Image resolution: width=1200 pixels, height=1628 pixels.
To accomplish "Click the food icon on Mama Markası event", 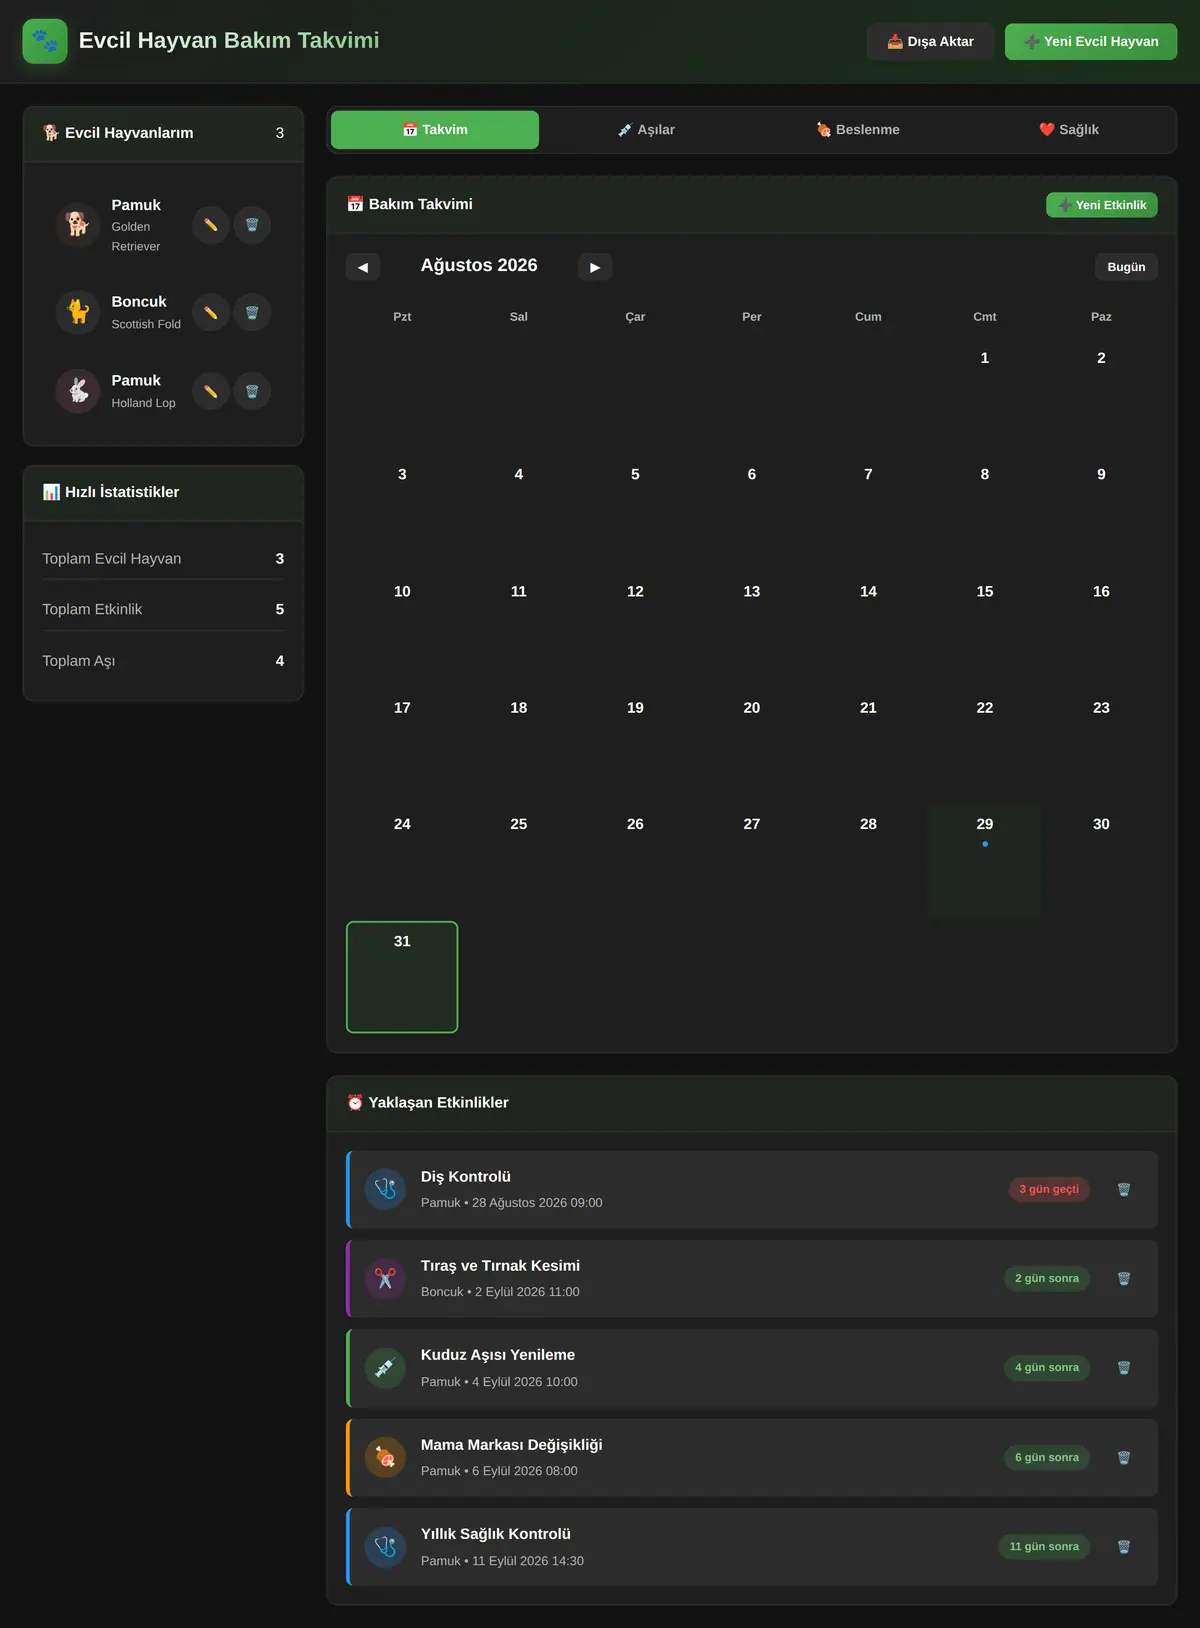I will 385,1457.
